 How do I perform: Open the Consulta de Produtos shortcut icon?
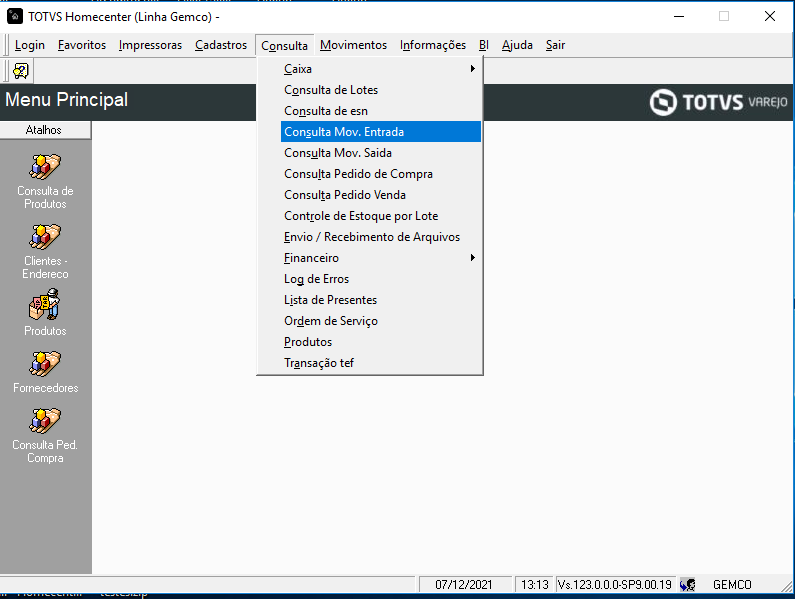click(x=45, y=167)
